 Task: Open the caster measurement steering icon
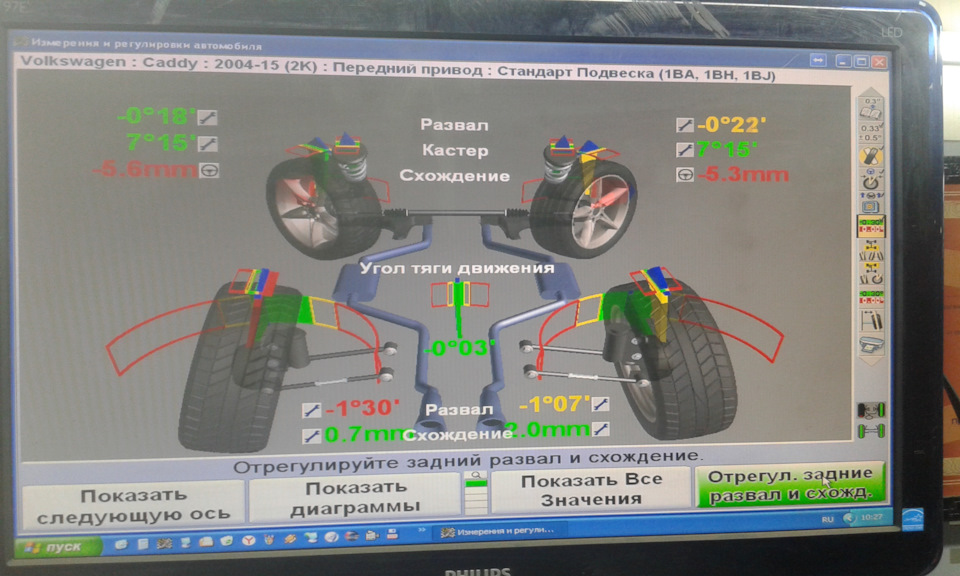tap(871, 181)
